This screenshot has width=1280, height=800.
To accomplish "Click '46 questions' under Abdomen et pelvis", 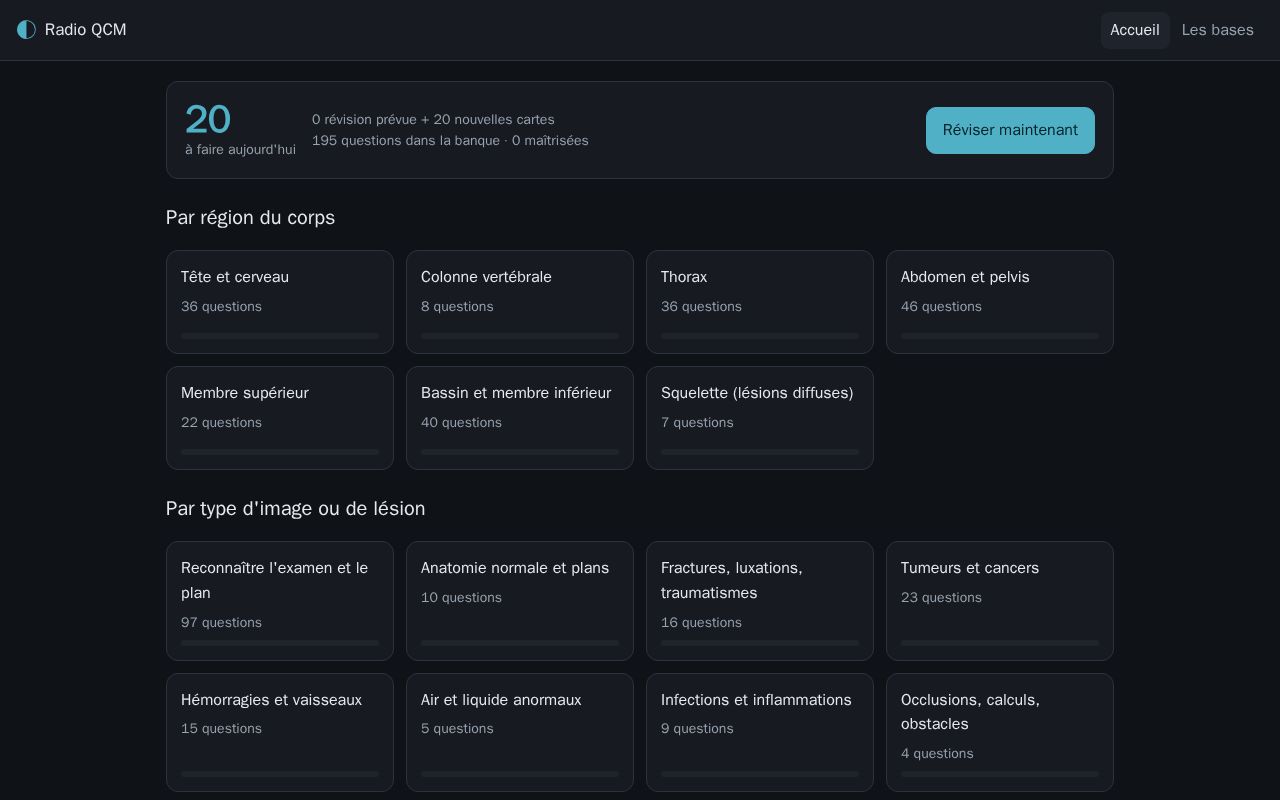I will 941,307.
